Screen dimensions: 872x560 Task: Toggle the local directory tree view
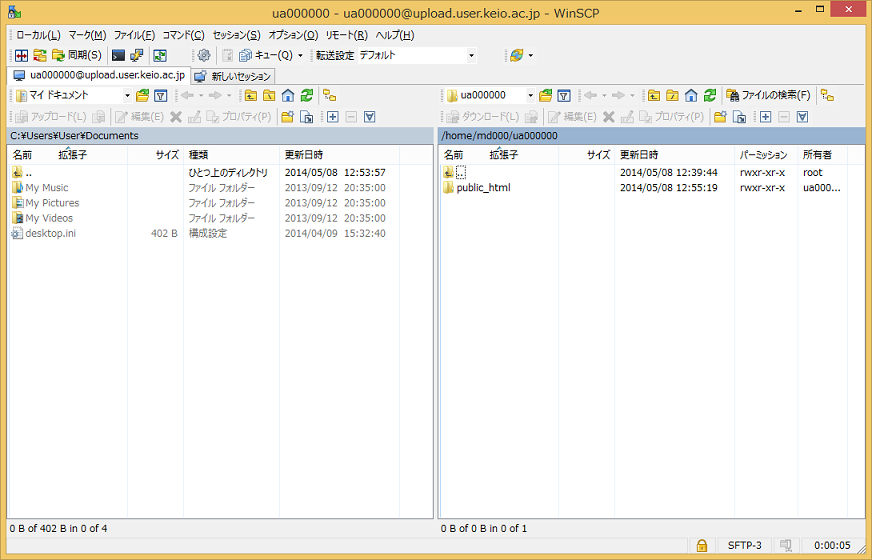(329, 96)
